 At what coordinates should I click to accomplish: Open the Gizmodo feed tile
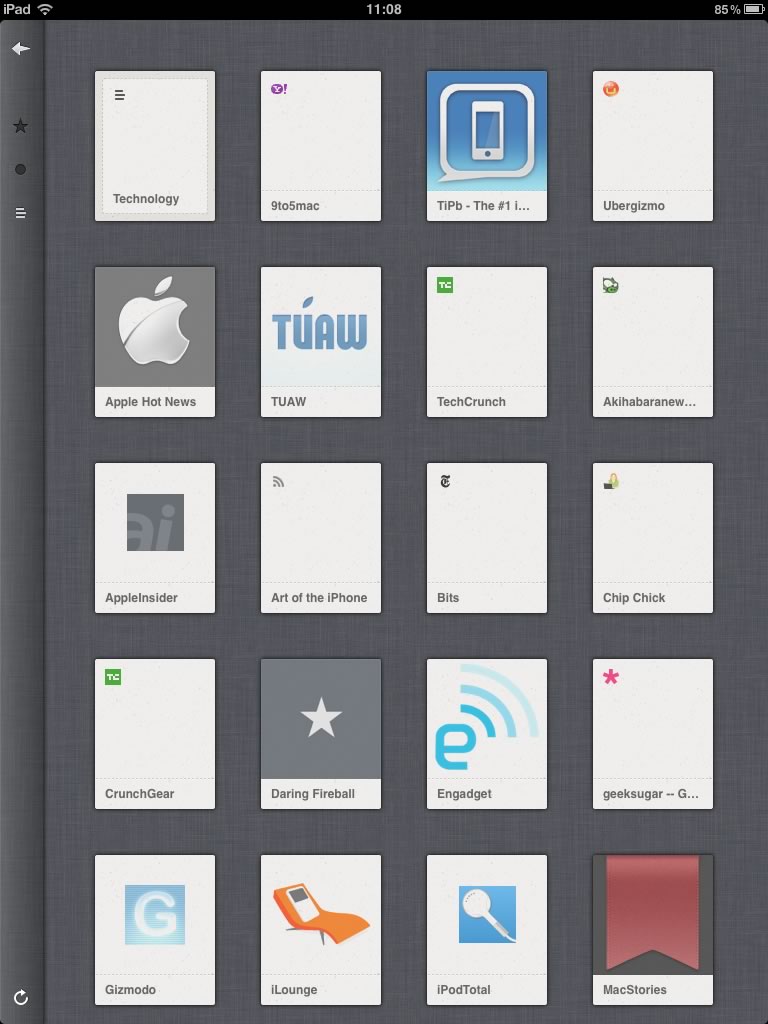pyautogui.click(x=155, y=929)
